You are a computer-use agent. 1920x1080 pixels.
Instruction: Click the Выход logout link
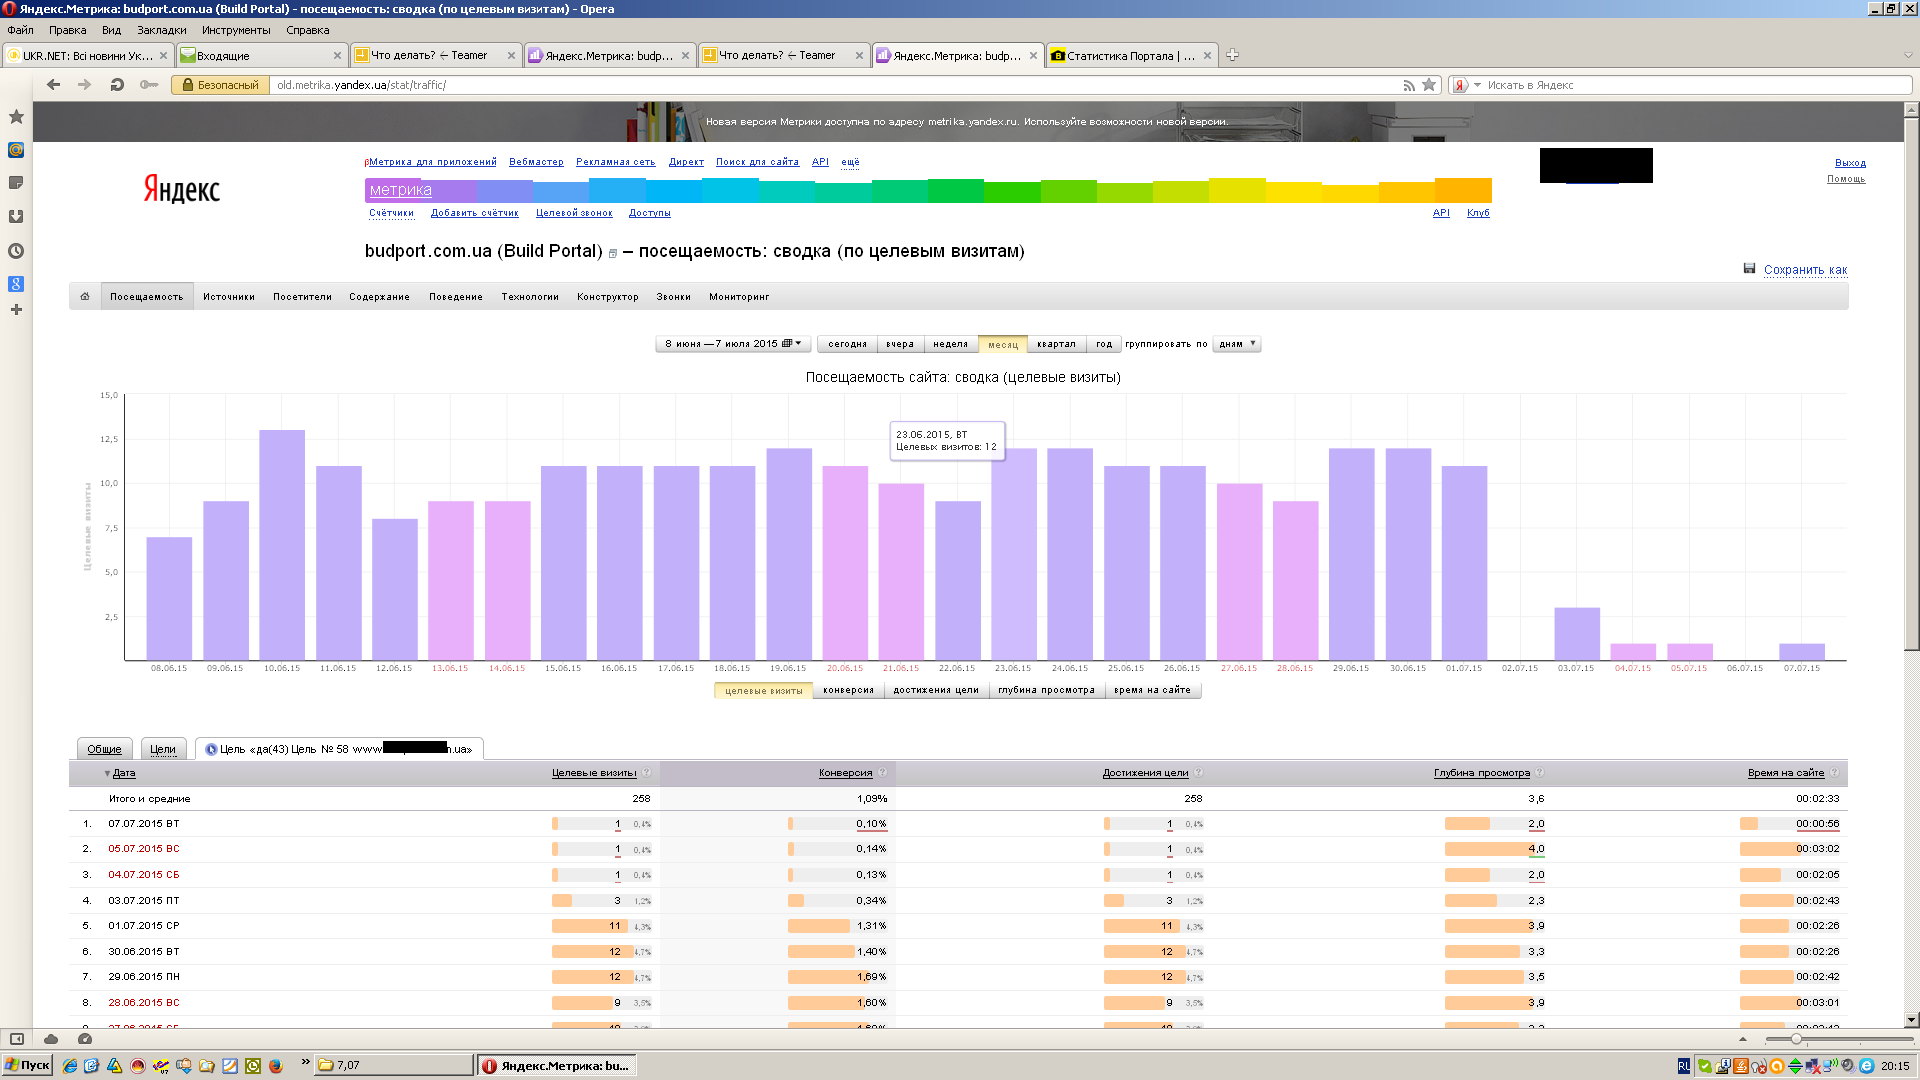(1850, 163)
